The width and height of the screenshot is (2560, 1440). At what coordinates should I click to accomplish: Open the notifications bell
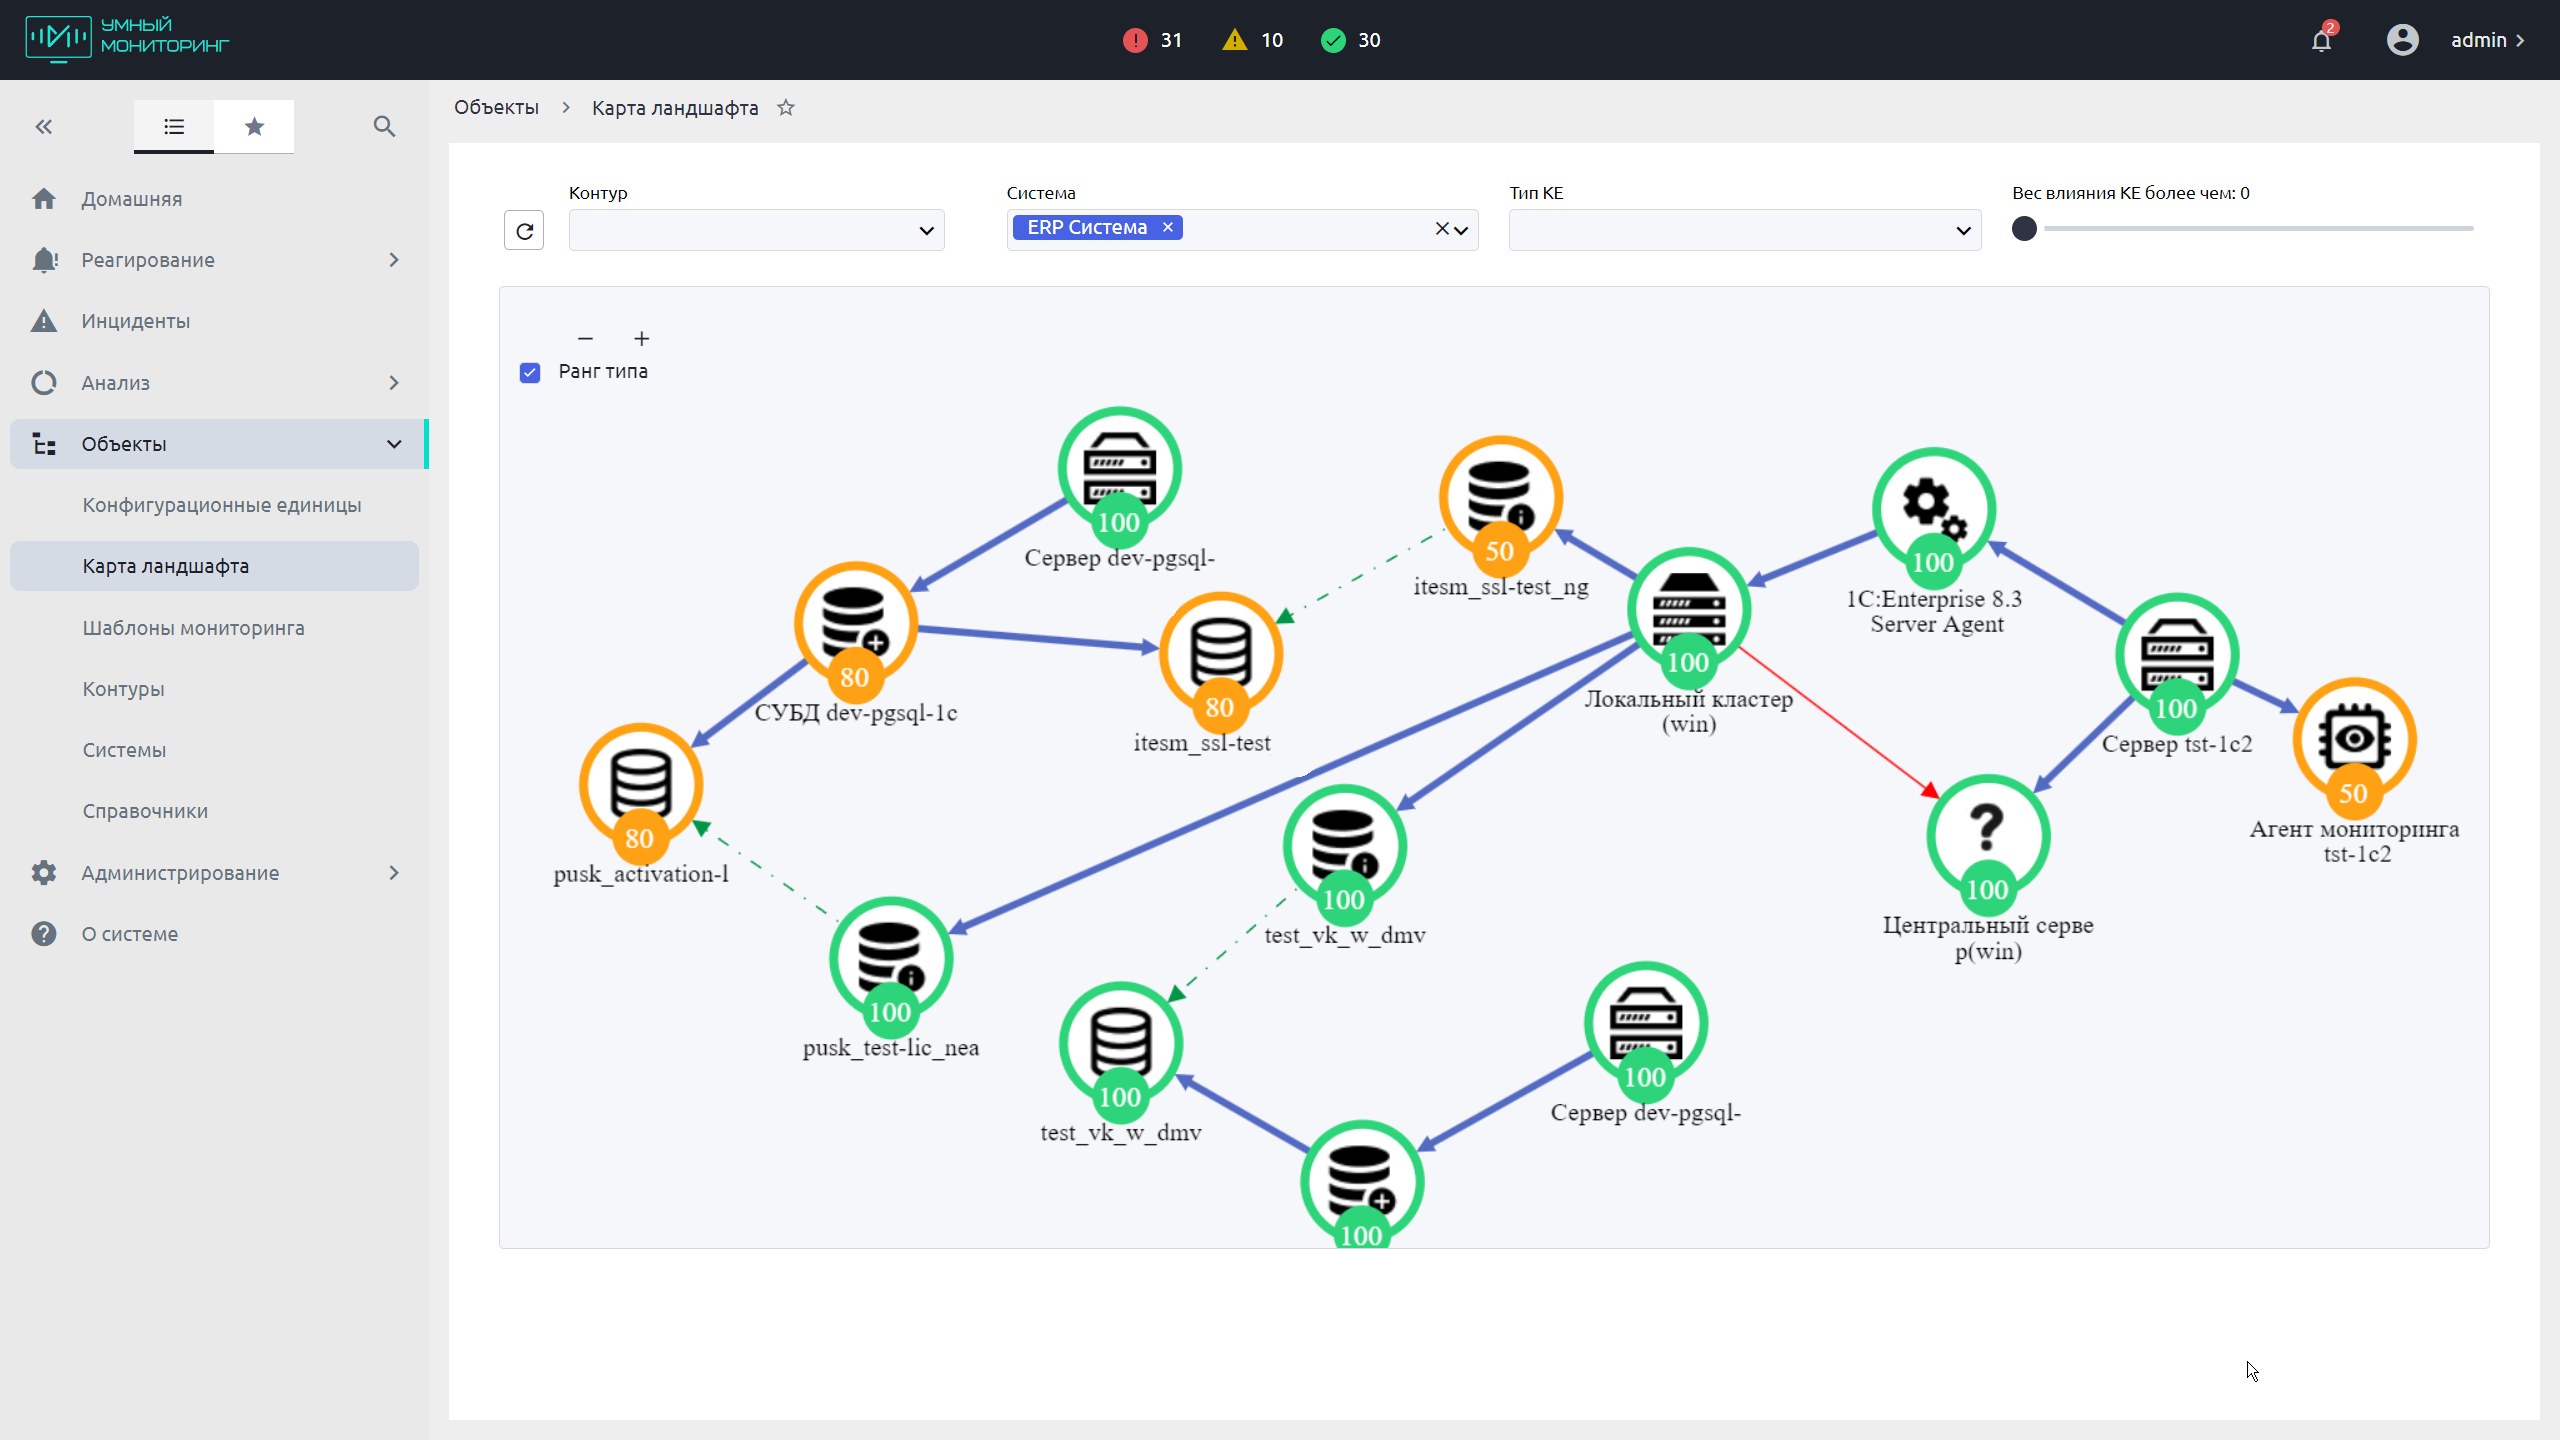point(2321,40)
